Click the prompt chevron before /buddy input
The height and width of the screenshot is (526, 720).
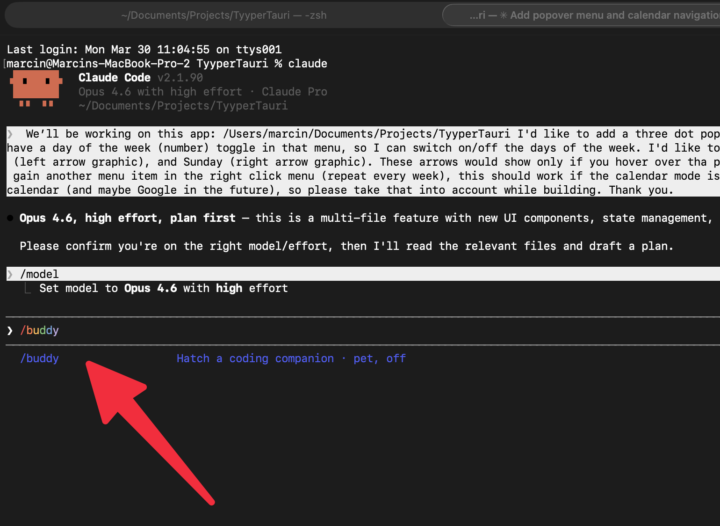click(x=10, y=330)
